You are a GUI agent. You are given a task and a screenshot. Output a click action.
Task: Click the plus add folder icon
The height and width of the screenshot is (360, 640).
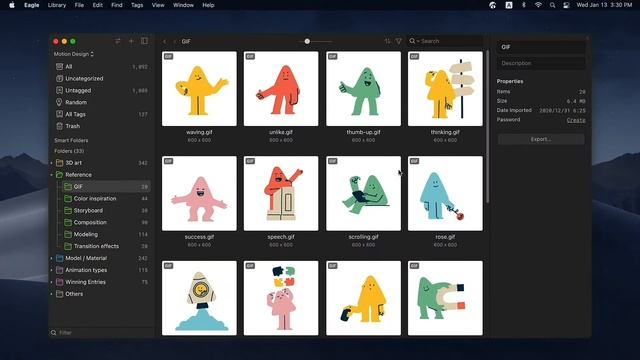tap(131, 41)
